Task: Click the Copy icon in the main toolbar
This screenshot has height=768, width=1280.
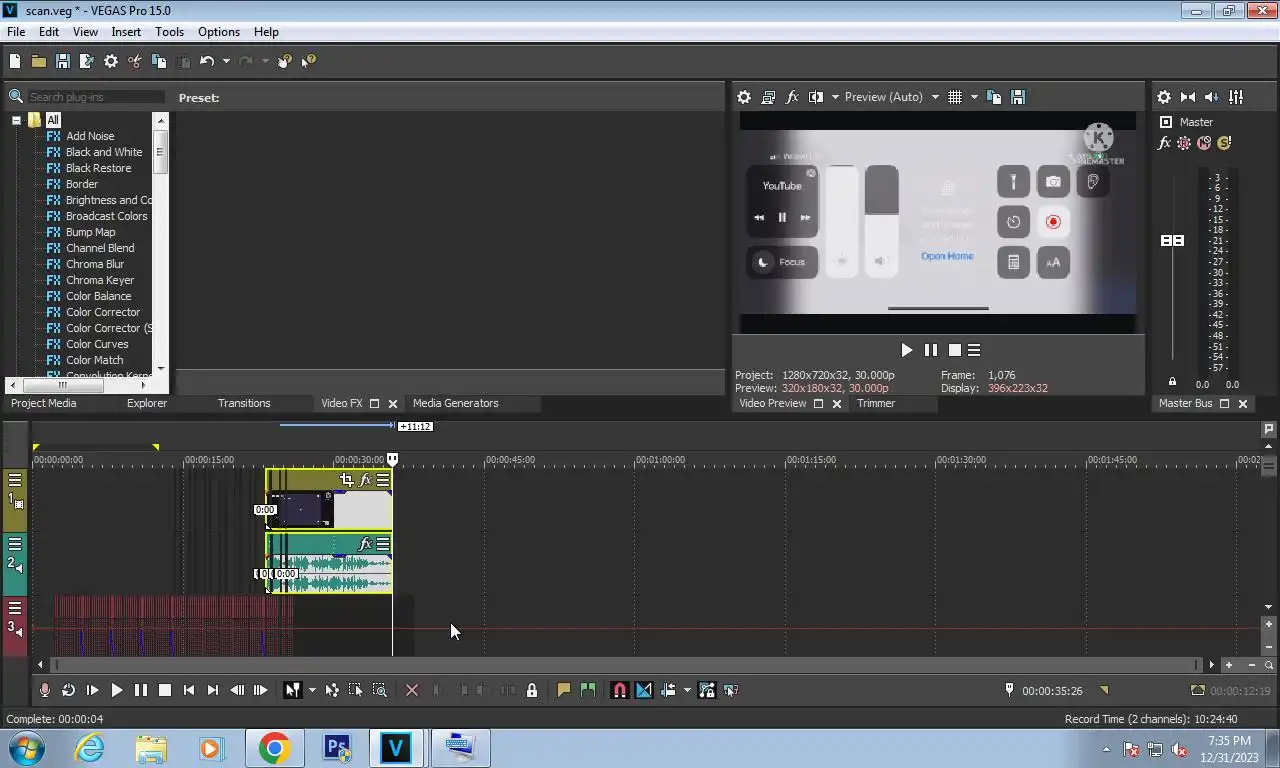Action: point(159,61)
